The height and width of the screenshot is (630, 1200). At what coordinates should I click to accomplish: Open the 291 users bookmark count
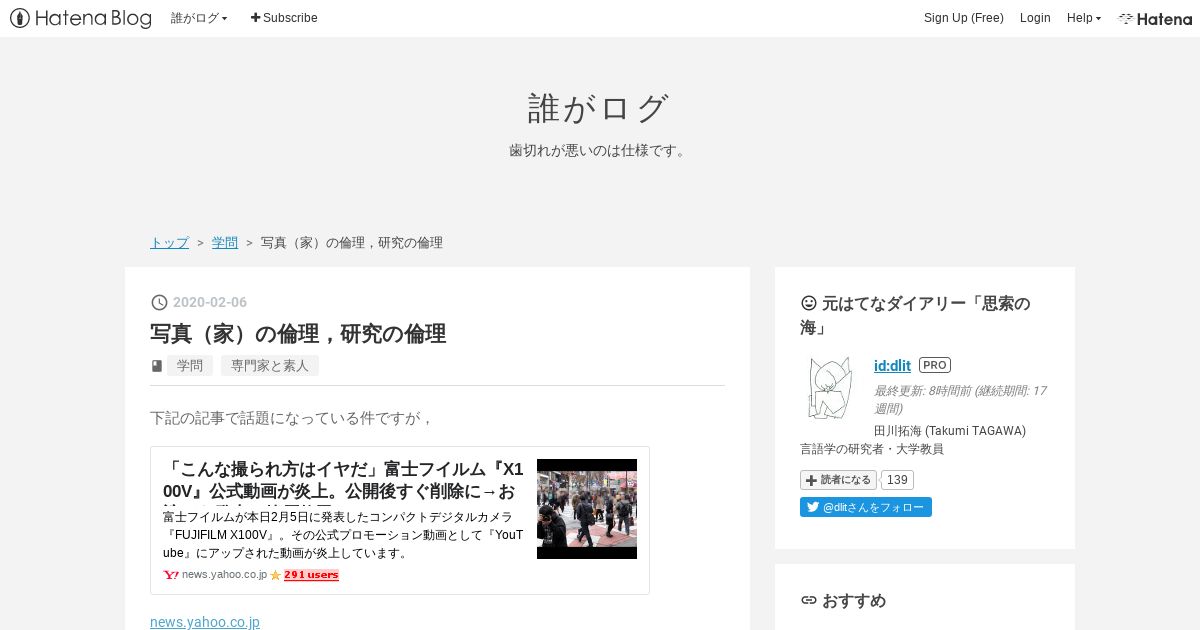point(311,575)
